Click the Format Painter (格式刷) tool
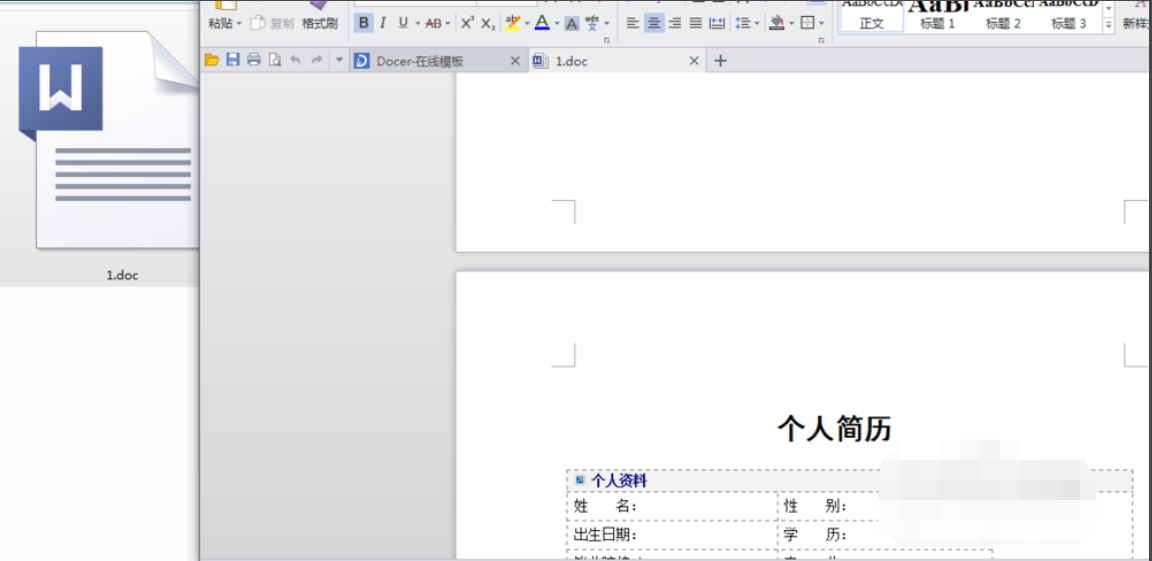Viewport: 1152px width, 561px height. [x=320, y=22]
